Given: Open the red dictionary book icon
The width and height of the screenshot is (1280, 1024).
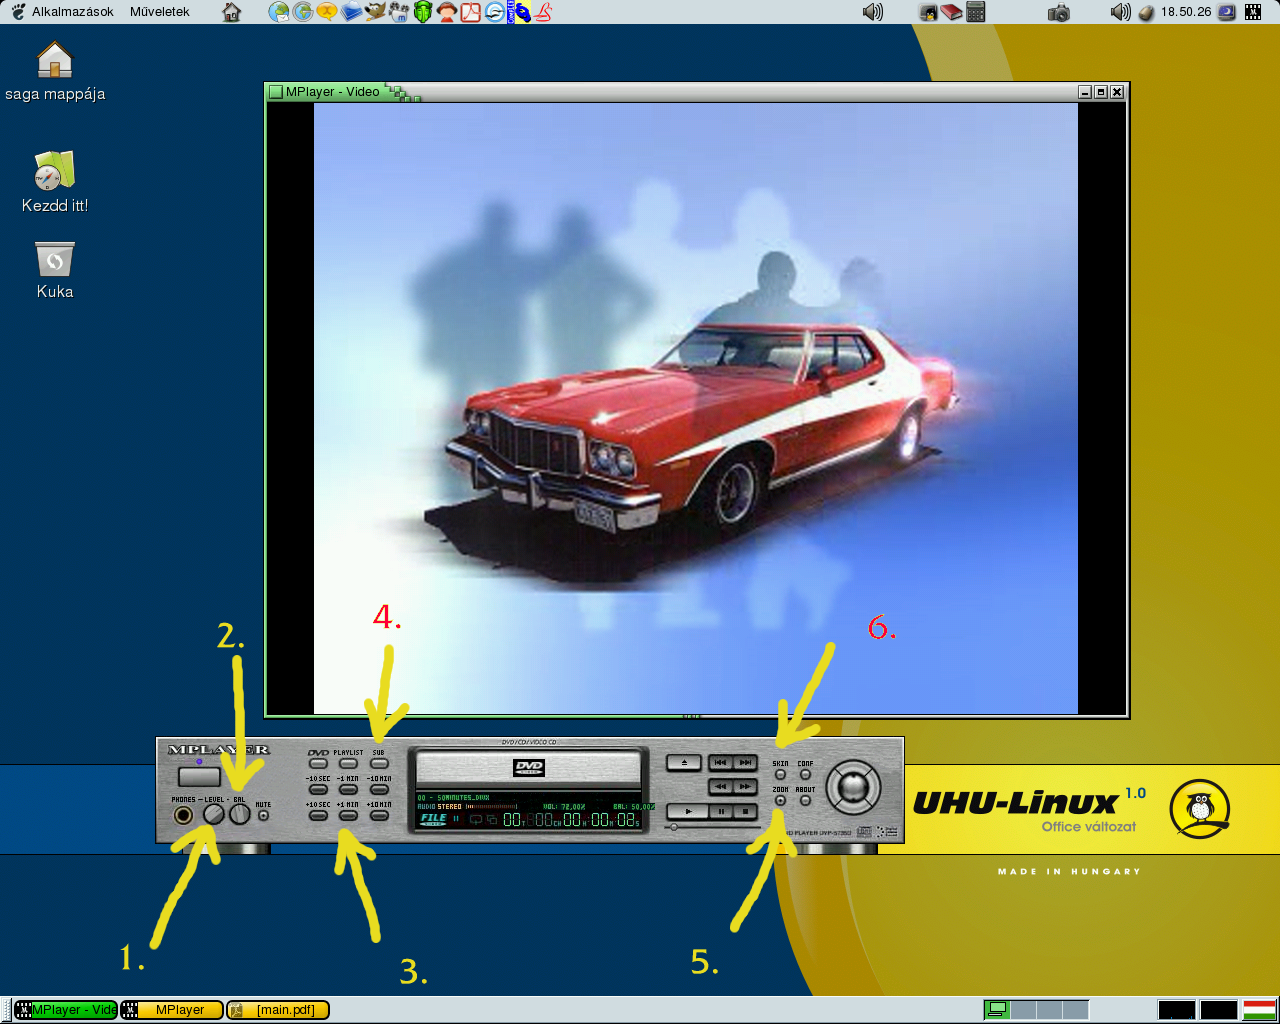Looking at the screenshot, I should (952, 12).
